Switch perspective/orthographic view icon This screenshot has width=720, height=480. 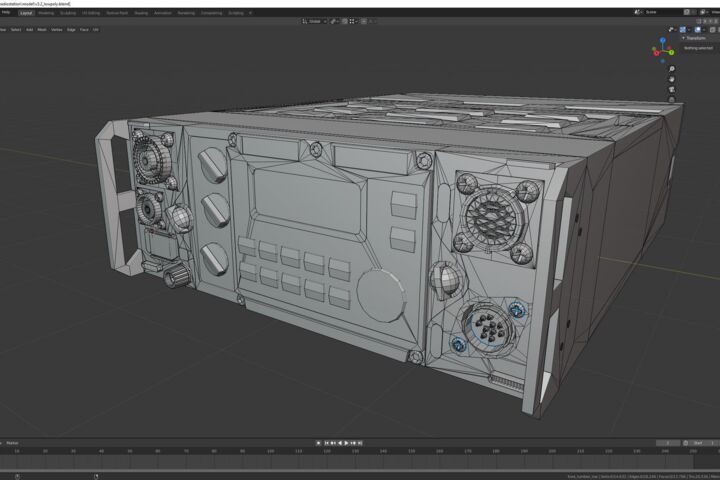coord(672,100)
